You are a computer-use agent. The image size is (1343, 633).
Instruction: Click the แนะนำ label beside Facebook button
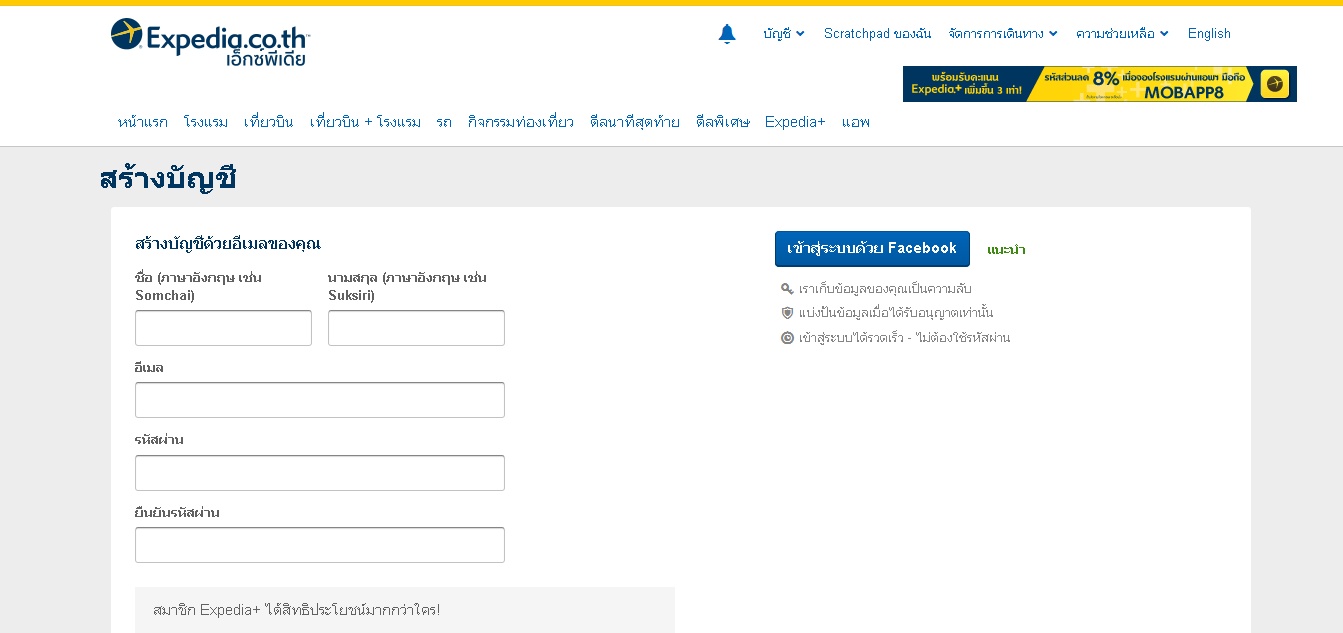pyautogui.click(x=1006, y=250)
